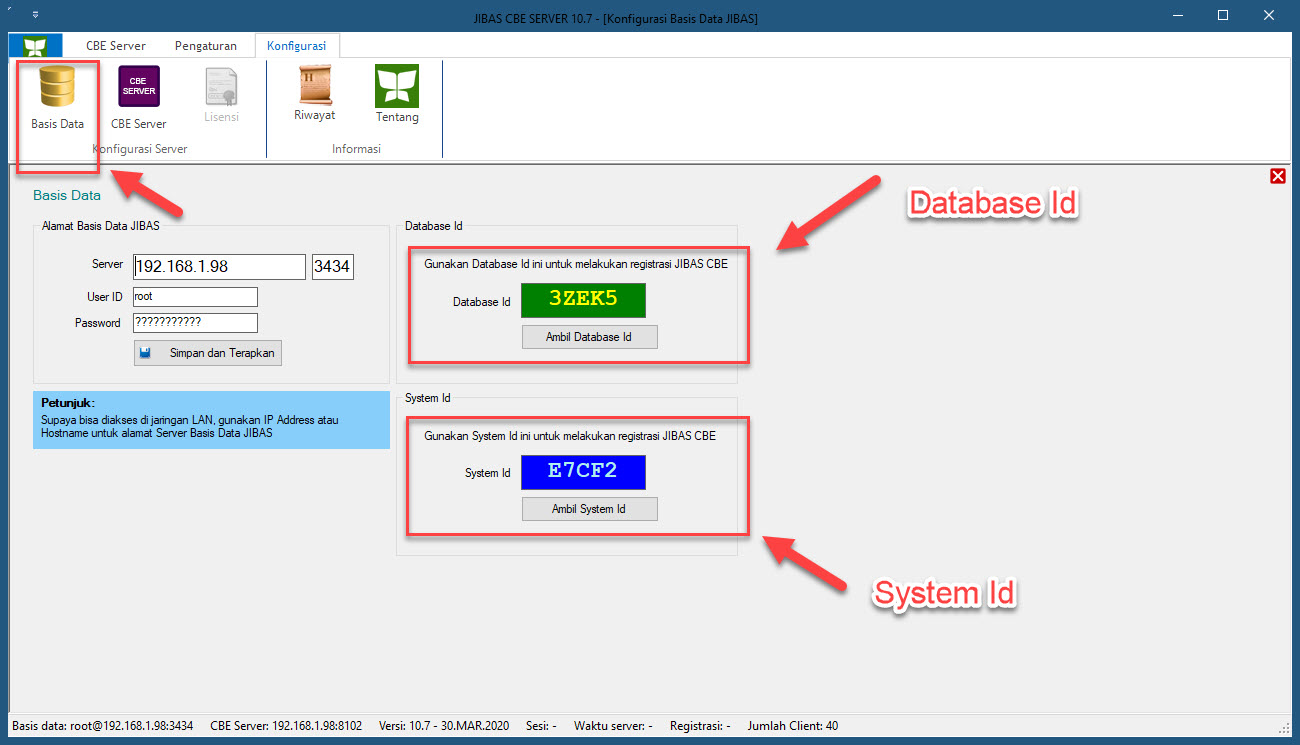Switch to the Pengaturan tab

click(205, 45)
